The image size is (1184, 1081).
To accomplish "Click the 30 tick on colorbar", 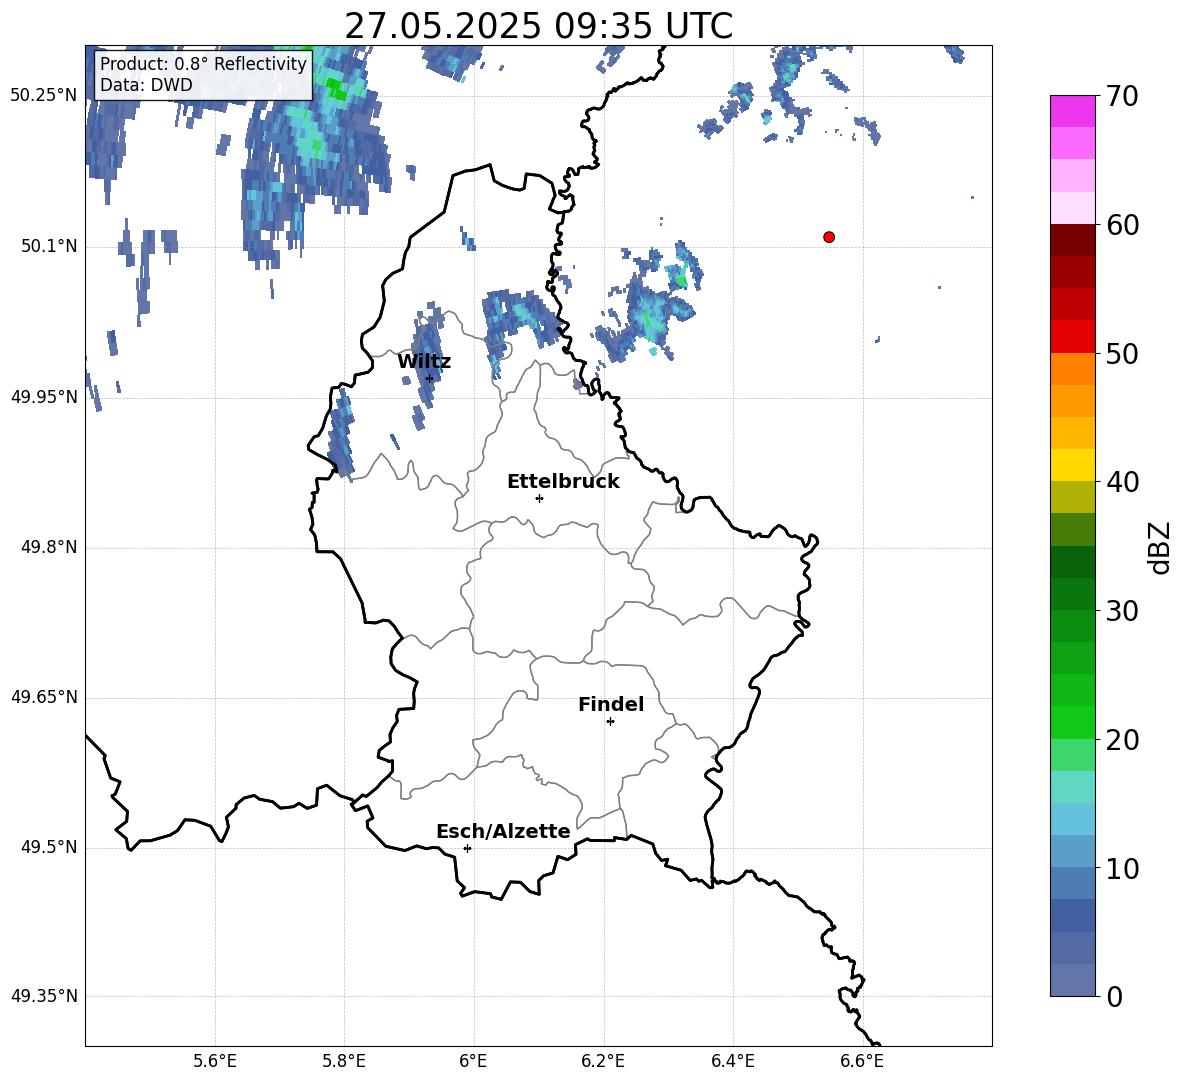I will click(1122, 611).
